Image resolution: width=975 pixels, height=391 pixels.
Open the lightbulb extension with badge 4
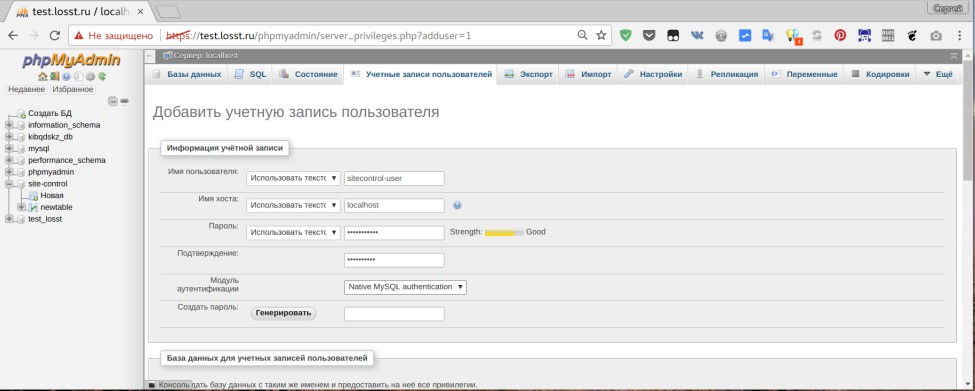coord(793,36)
